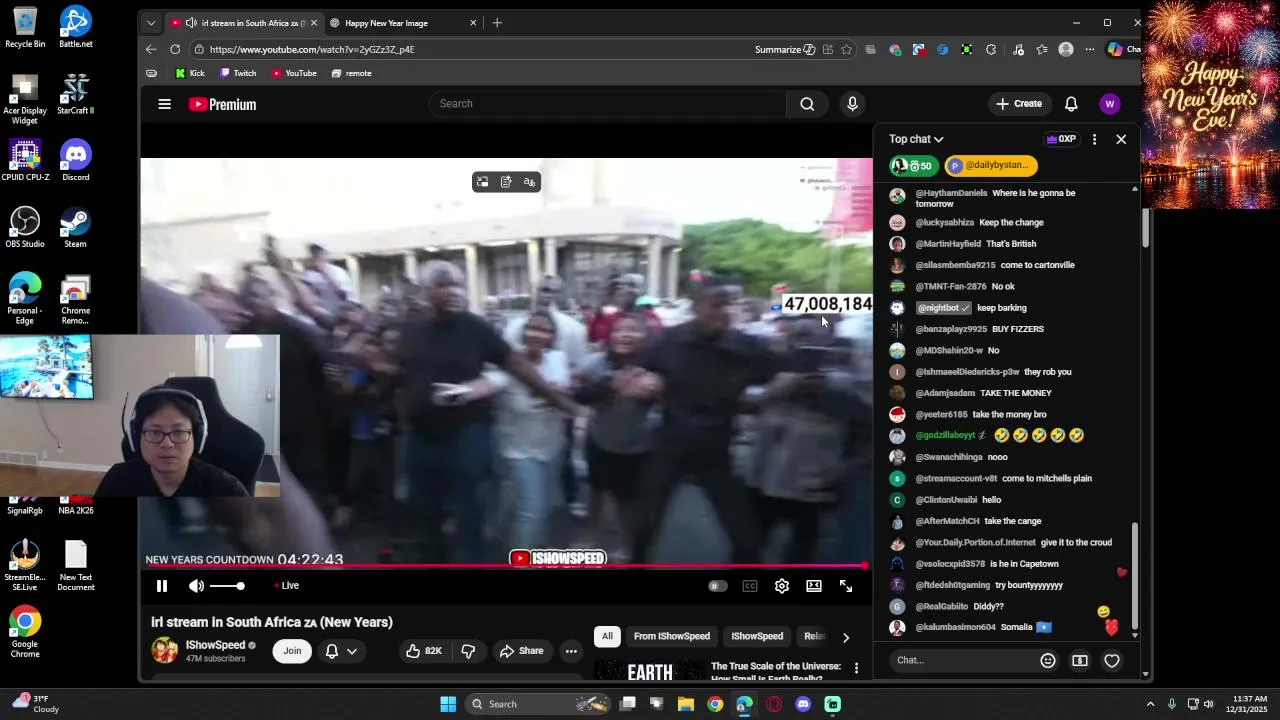Open YouTube hamburger guide menu
Screen dimensions: 1280x720
tap(165, 104)
